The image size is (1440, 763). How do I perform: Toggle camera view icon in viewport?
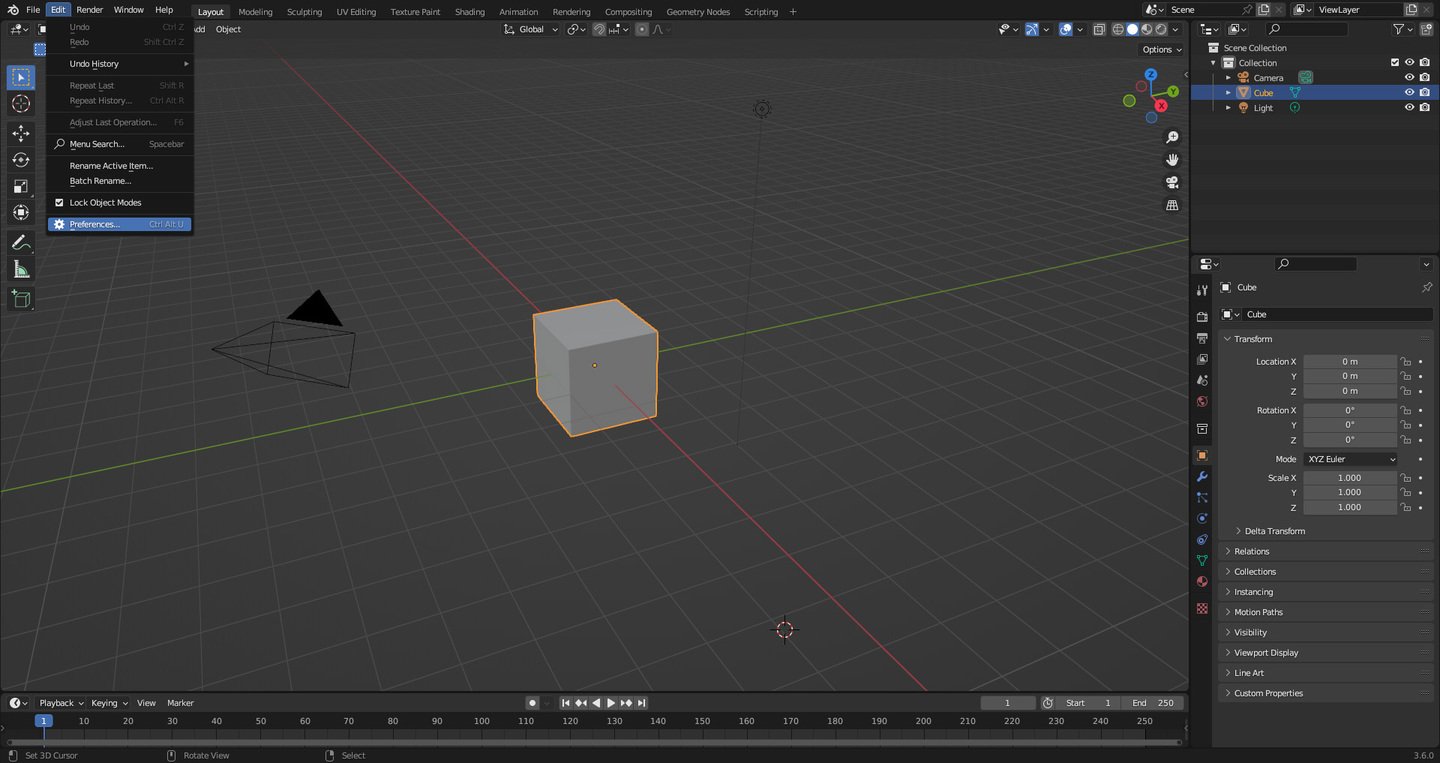pos(1172,182)
